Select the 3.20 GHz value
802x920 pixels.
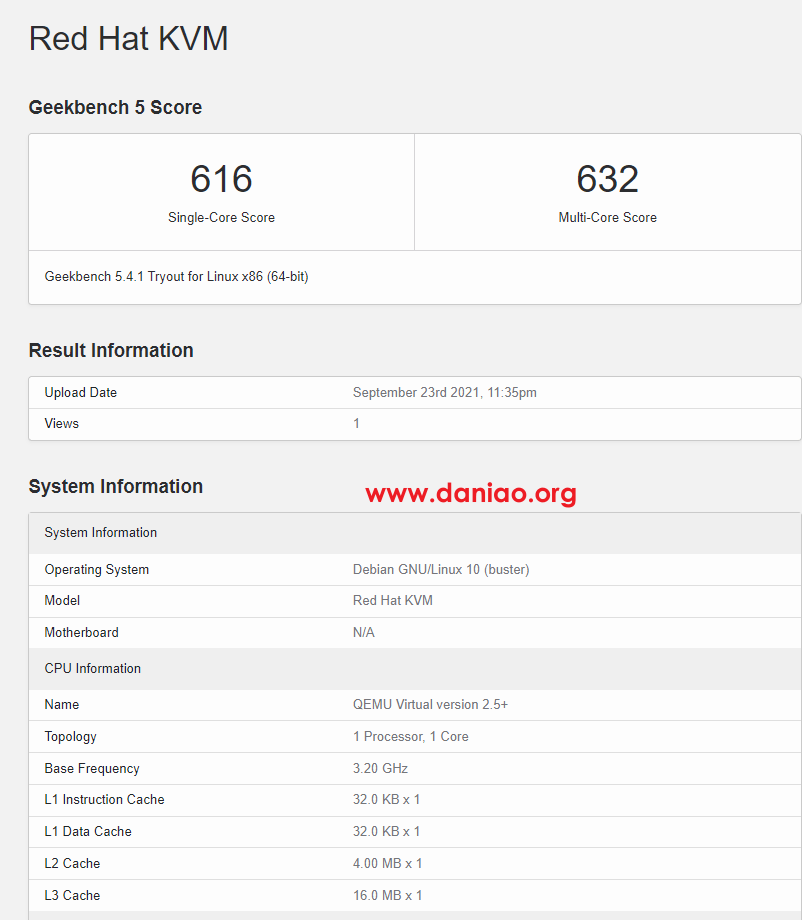coord(380,769)
